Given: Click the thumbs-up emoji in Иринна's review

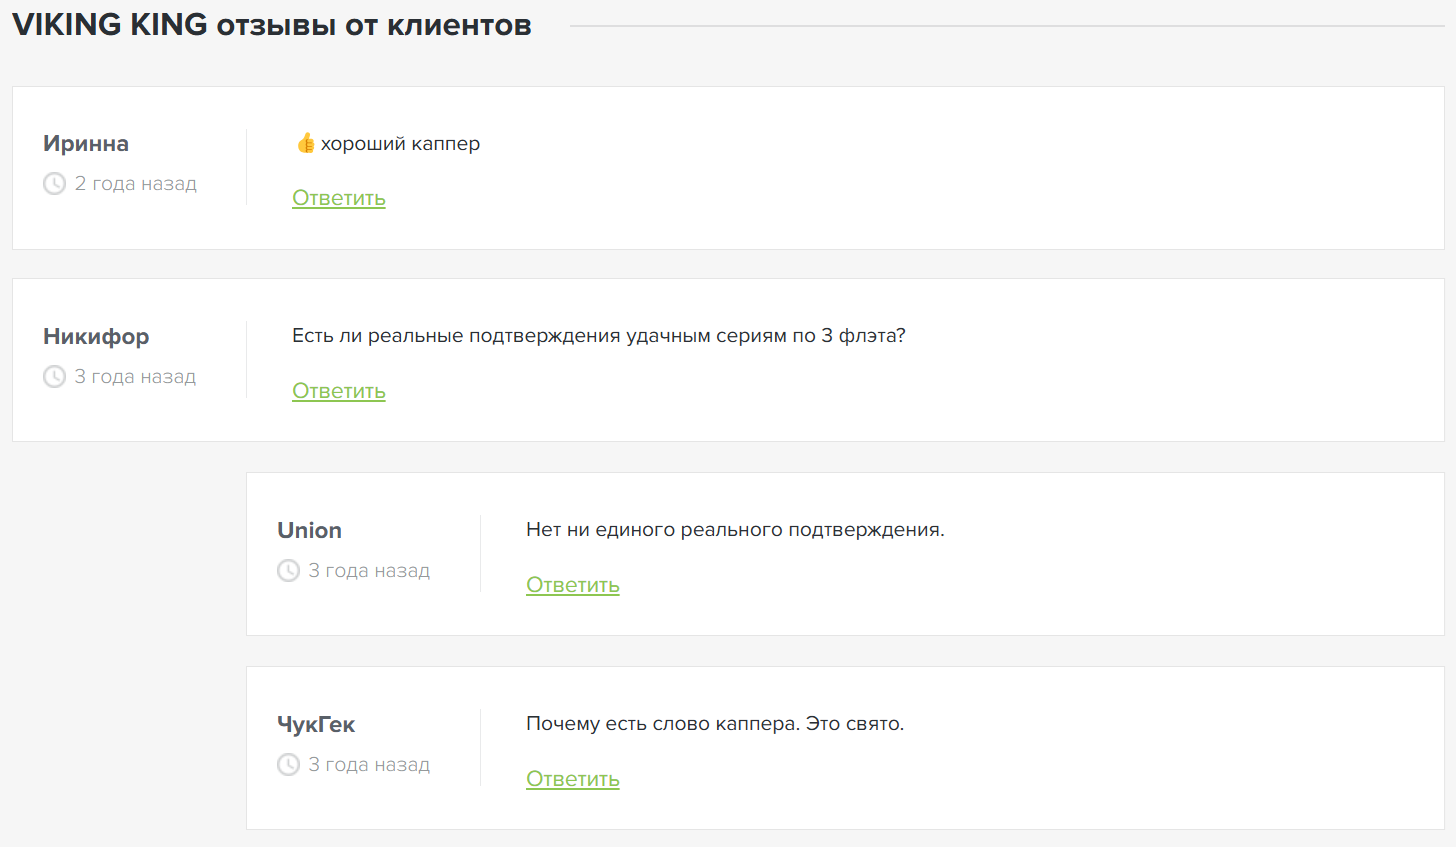Looking at the screenshot, I should click(x=305, y=144).
